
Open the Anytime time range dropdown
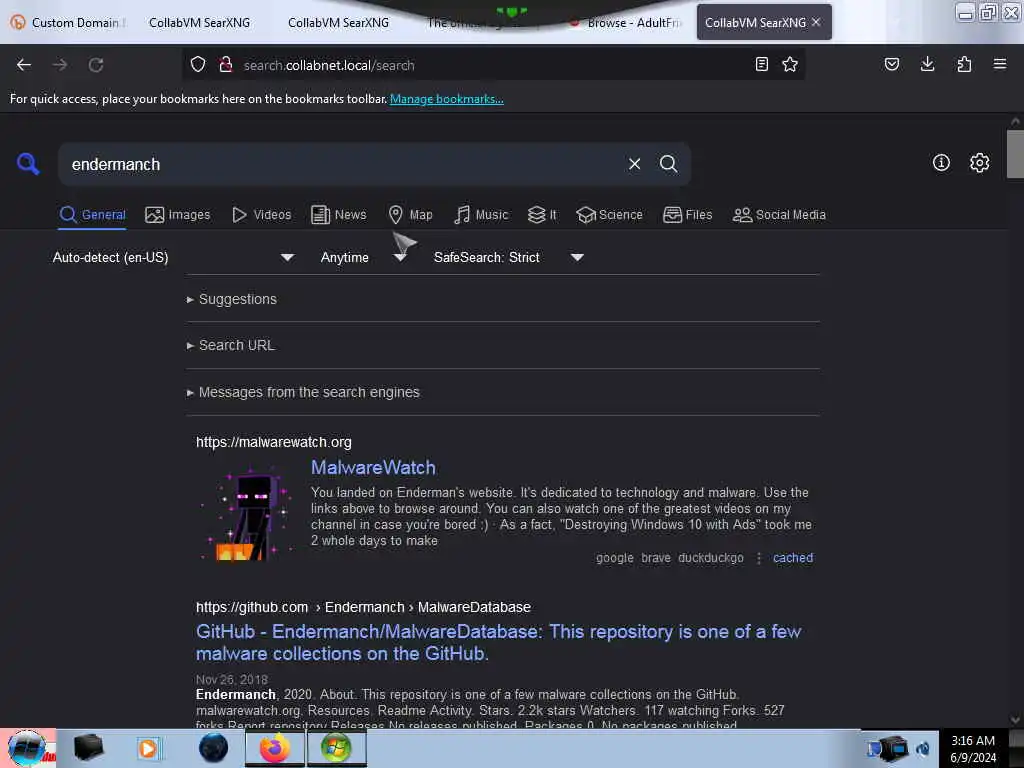point(364,257)
